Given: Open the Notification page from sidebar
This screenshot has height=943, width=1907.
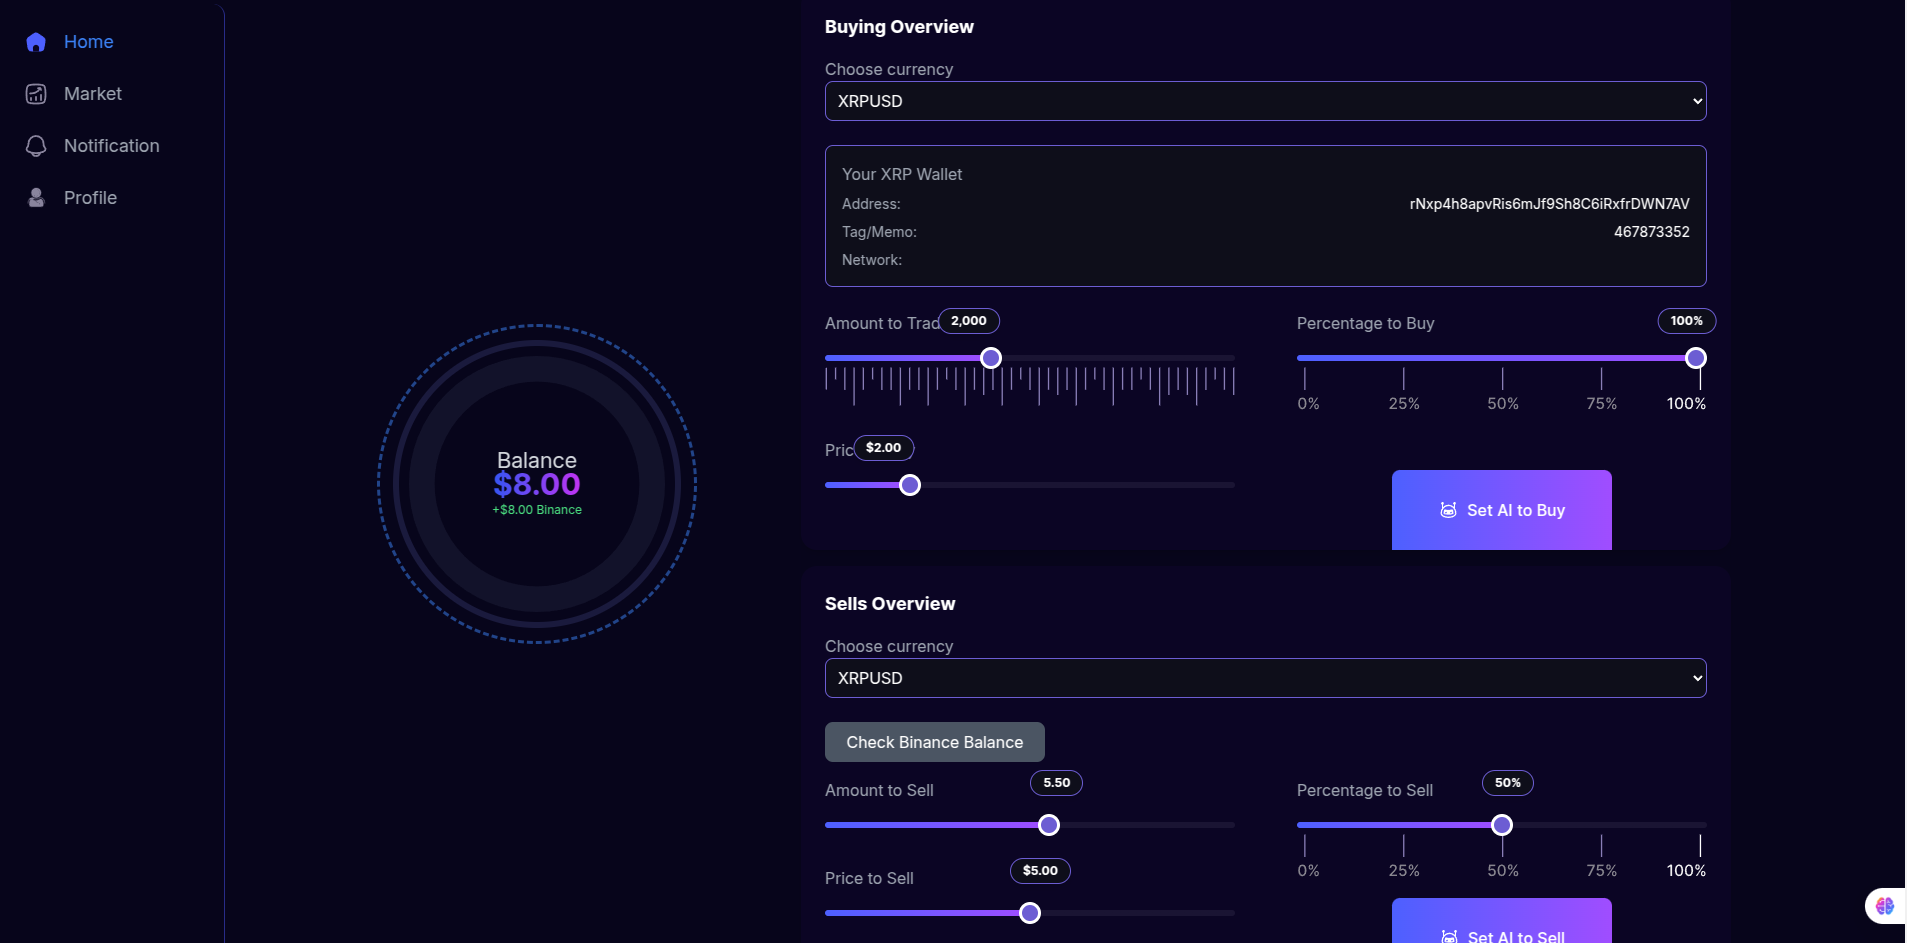Looking at the screenshot, I should 111,145.
